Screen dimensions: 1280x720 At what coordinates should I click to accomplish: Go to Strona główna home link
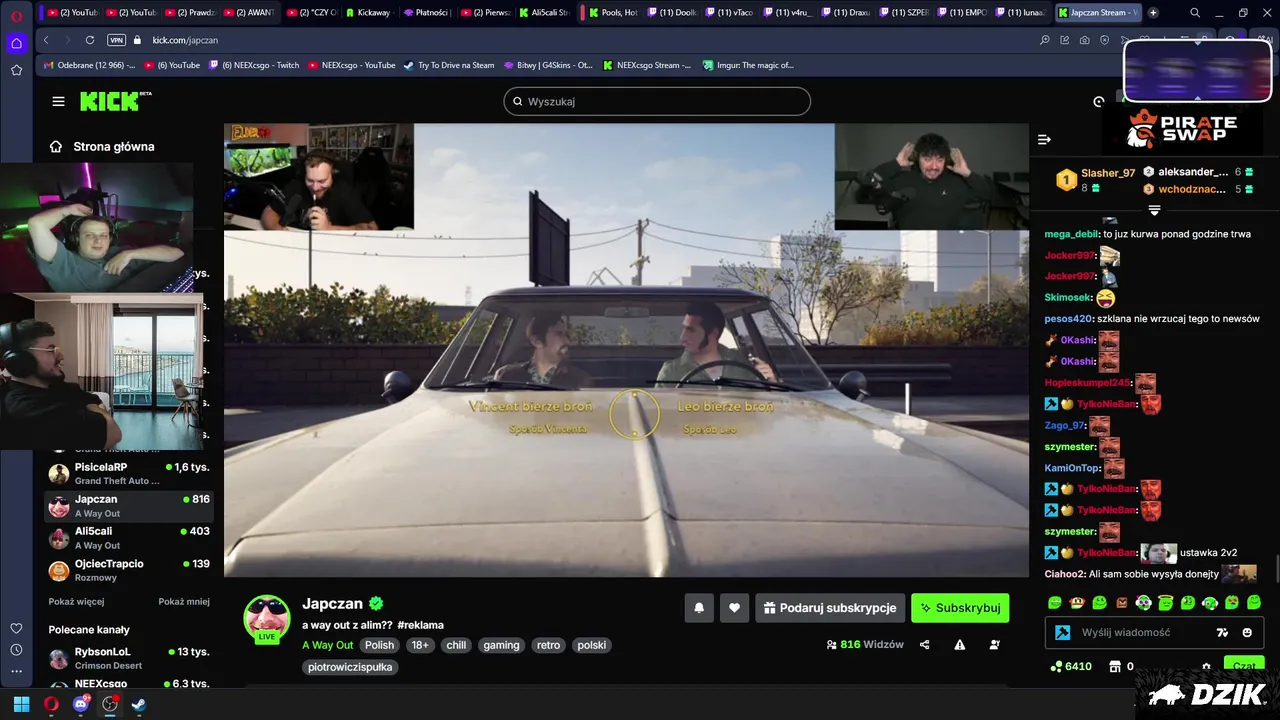point(102,146)
